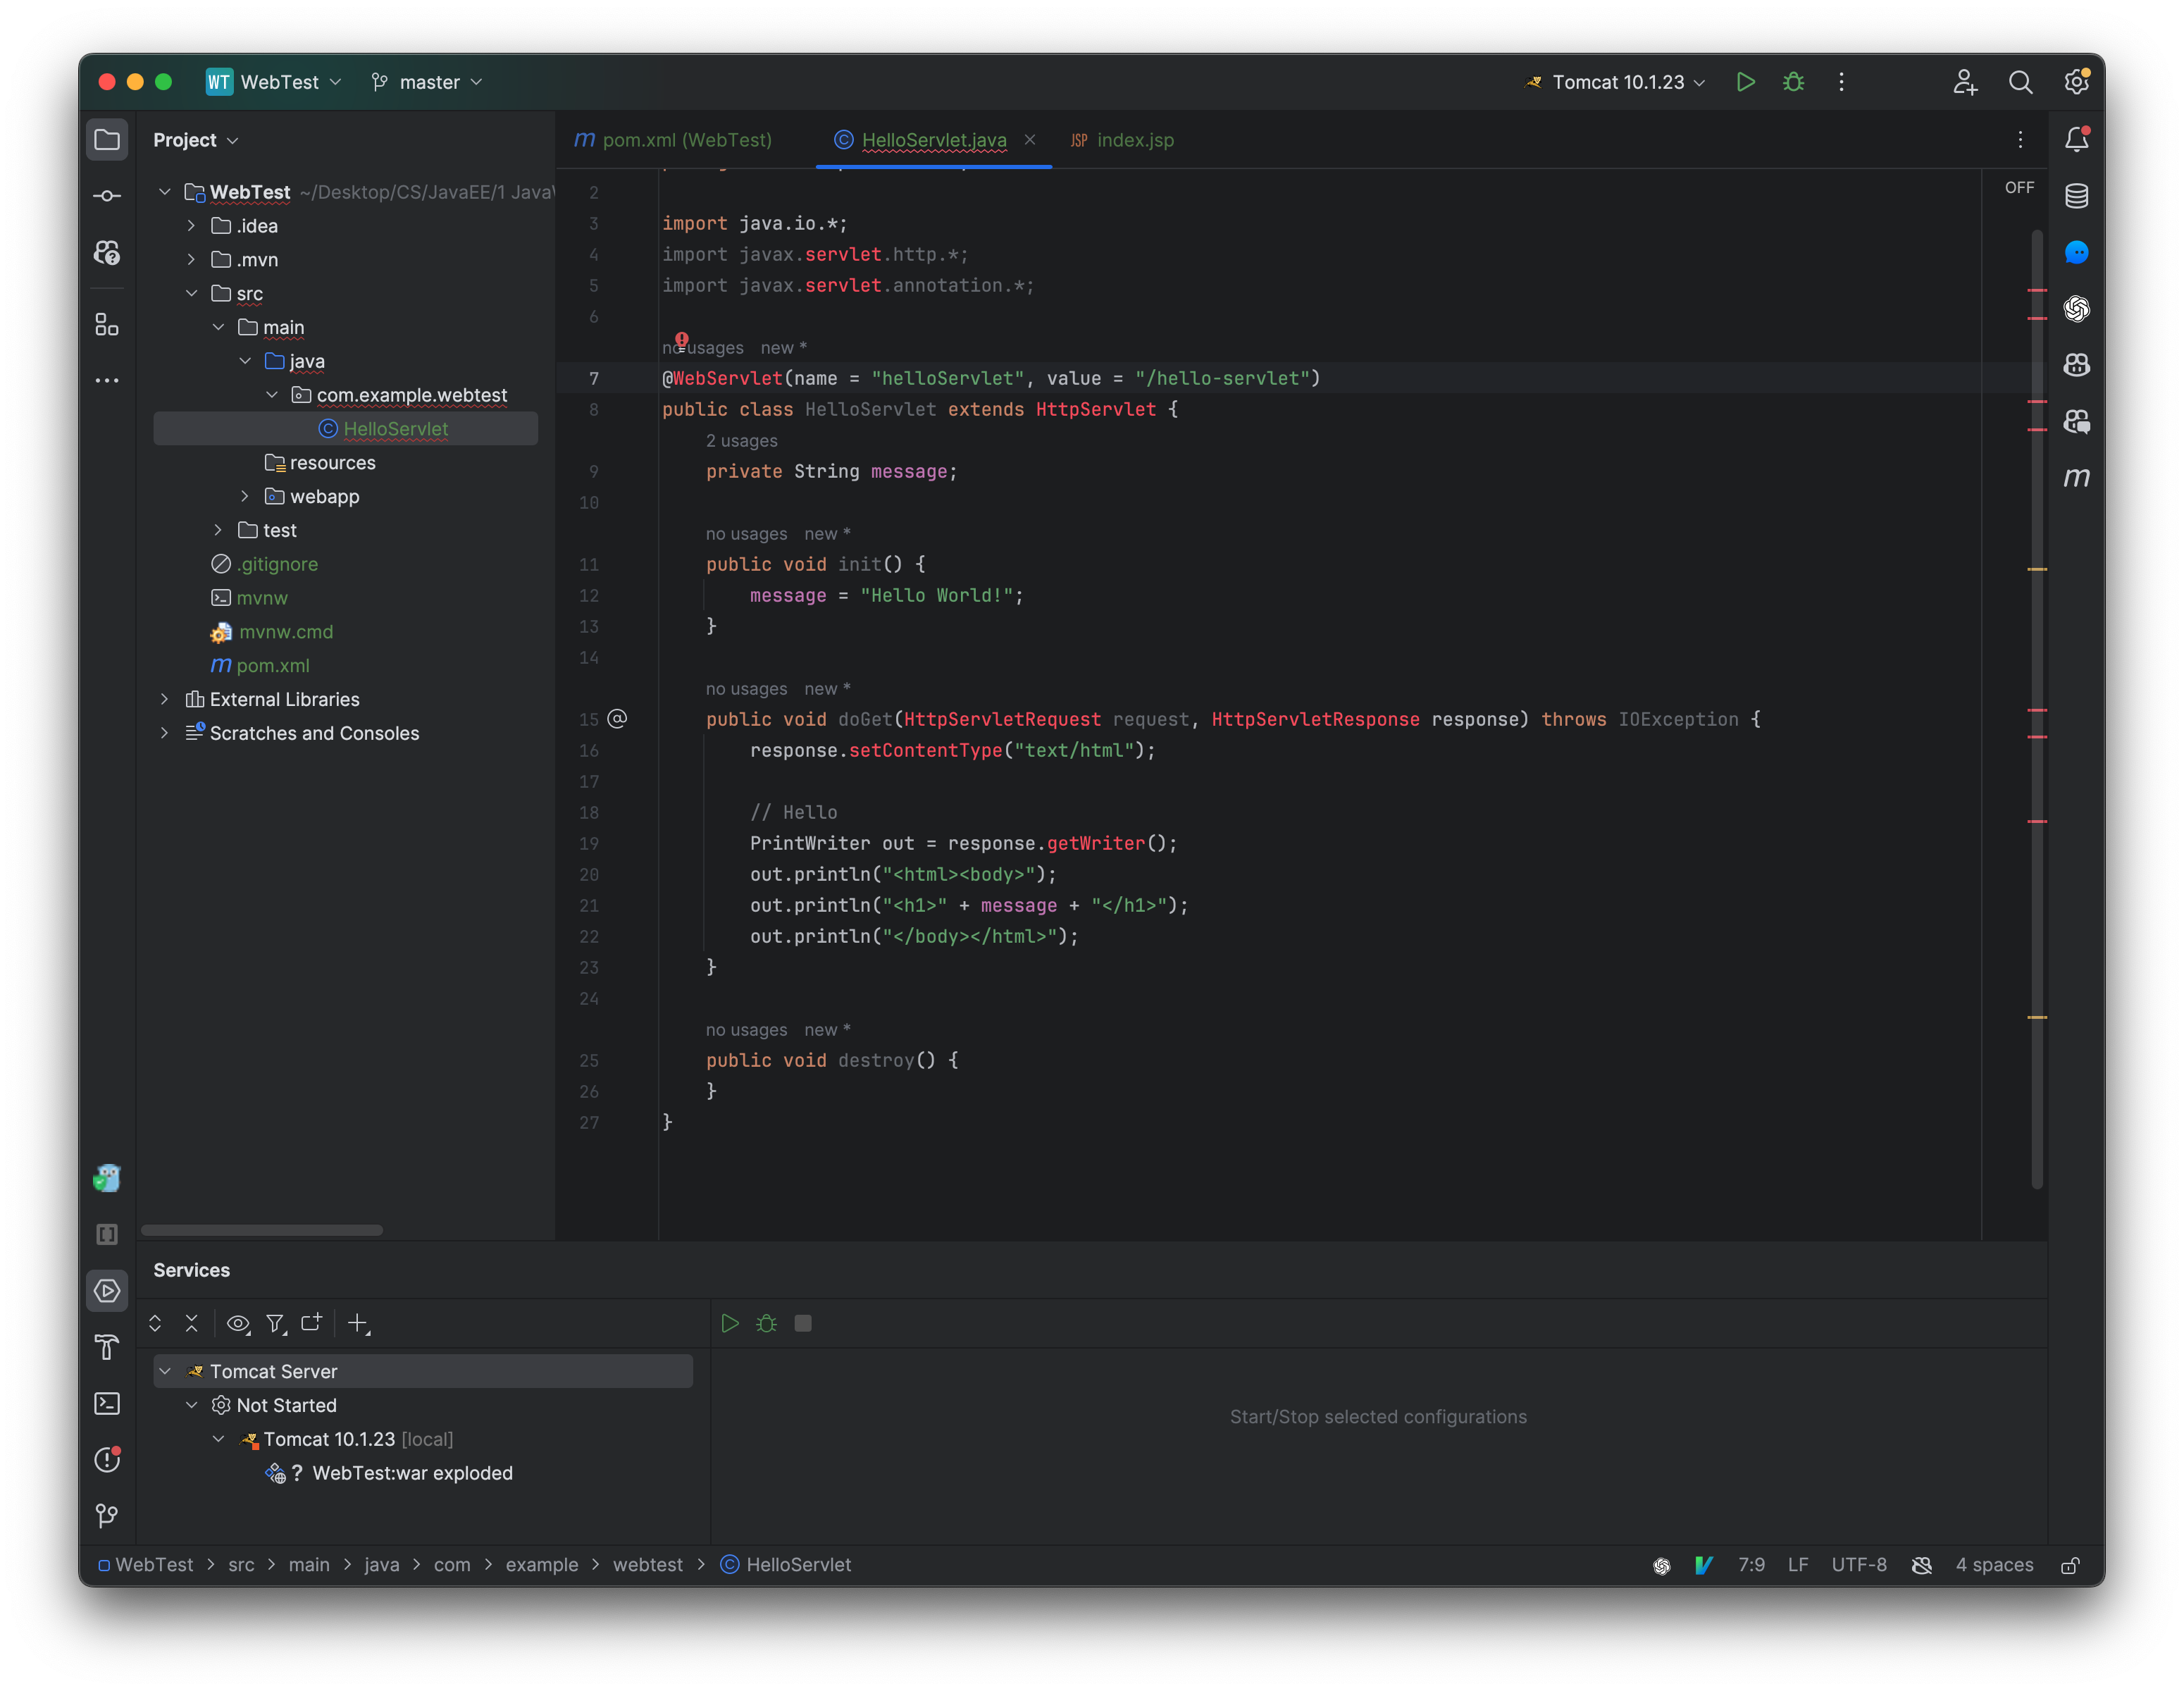
Task: Expand the External Libraries tree node
Action: pyautogui.click(x=163, y=698)
